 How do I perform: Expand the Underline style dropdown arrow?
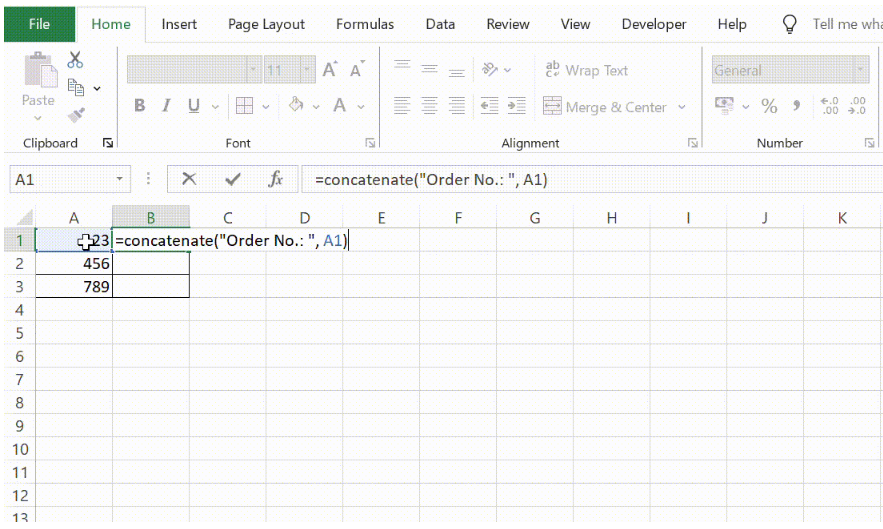[x=215, y=106]
